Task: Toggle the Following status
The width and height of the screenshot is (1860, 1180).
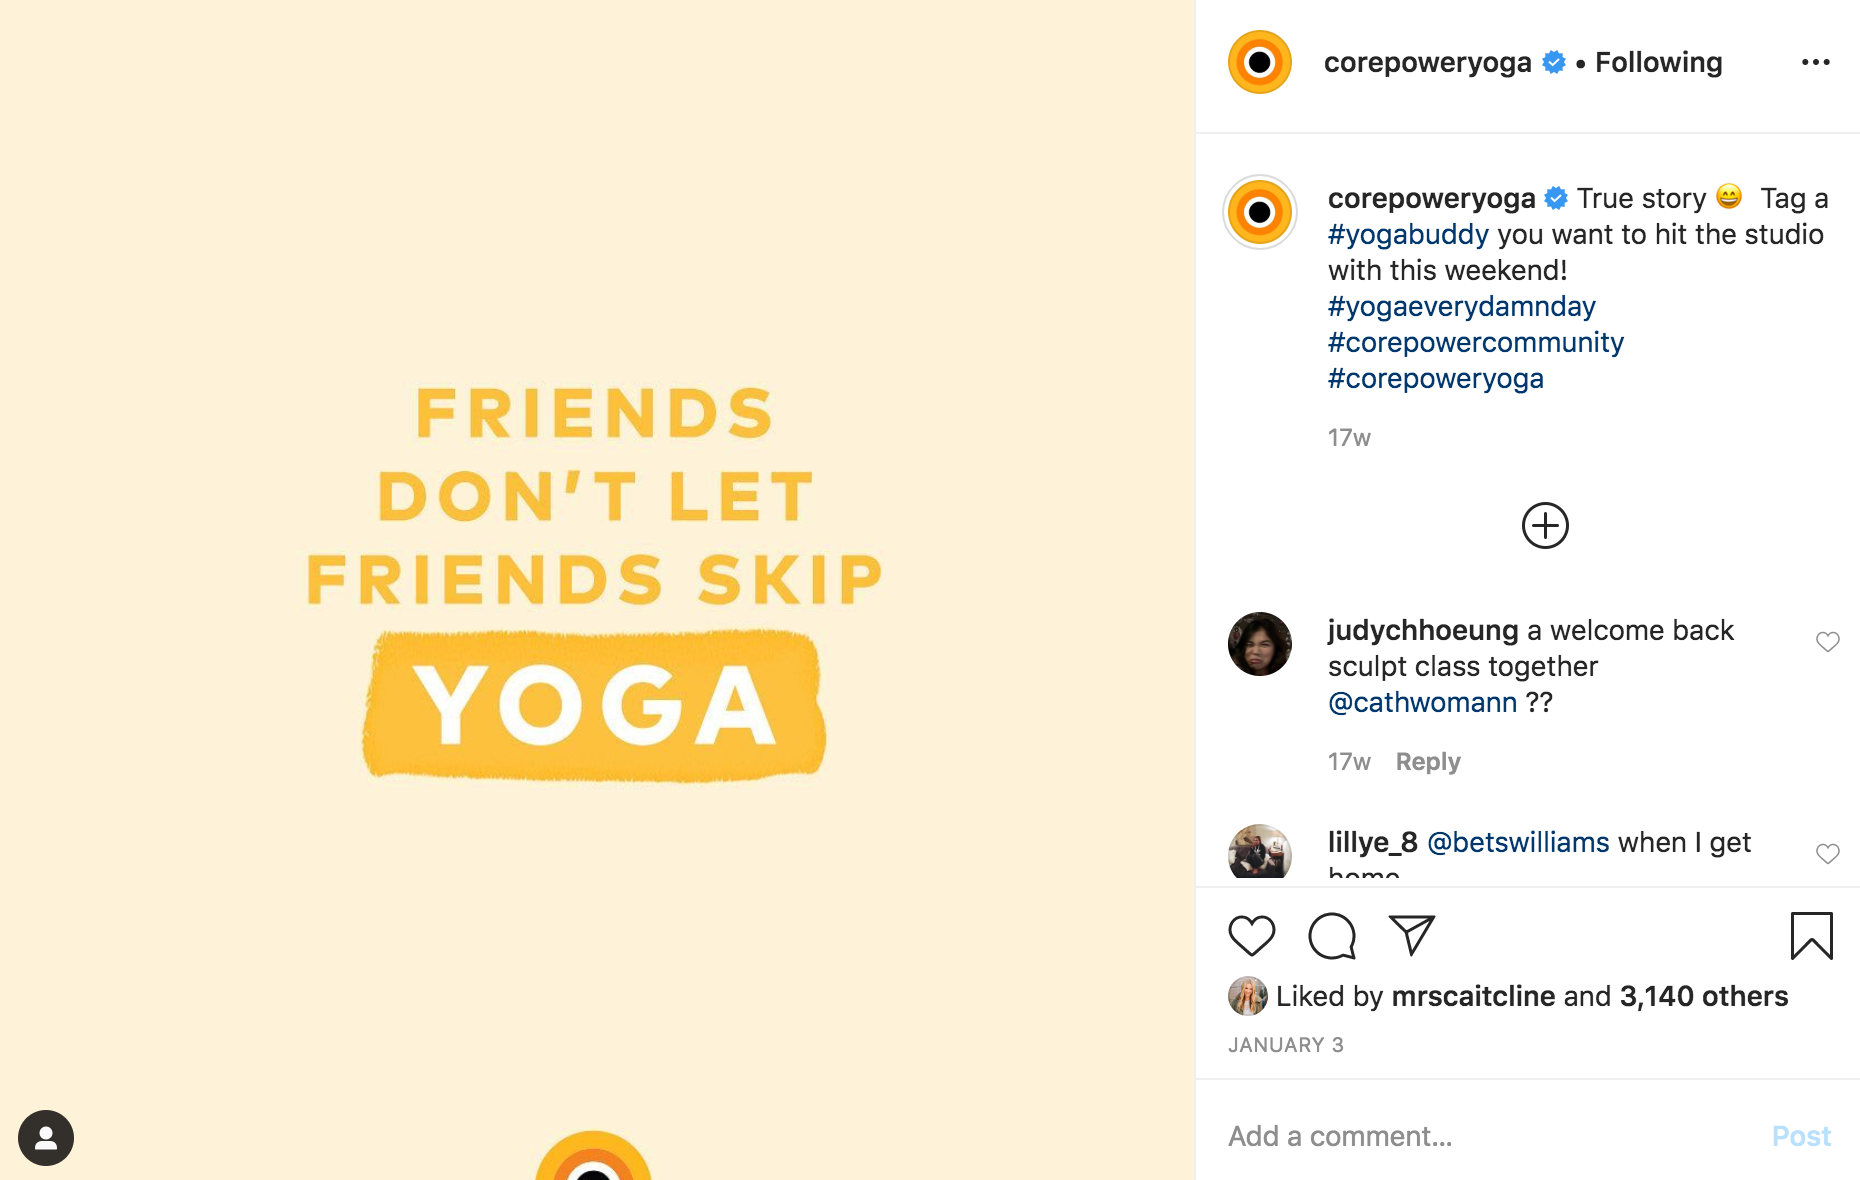Action: coord(1658,62)
